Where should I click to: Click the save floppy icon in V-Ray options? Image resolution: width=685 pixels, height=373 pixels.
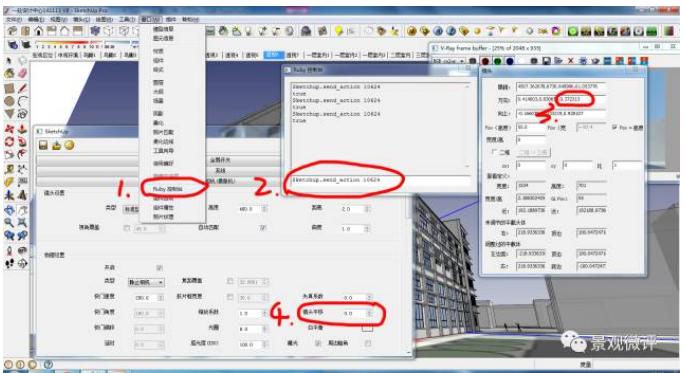(43, 145)
